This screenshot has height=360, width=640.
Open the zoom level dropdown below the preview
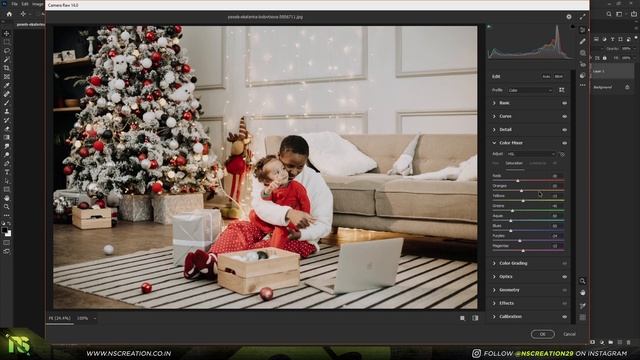click(87, 318)
